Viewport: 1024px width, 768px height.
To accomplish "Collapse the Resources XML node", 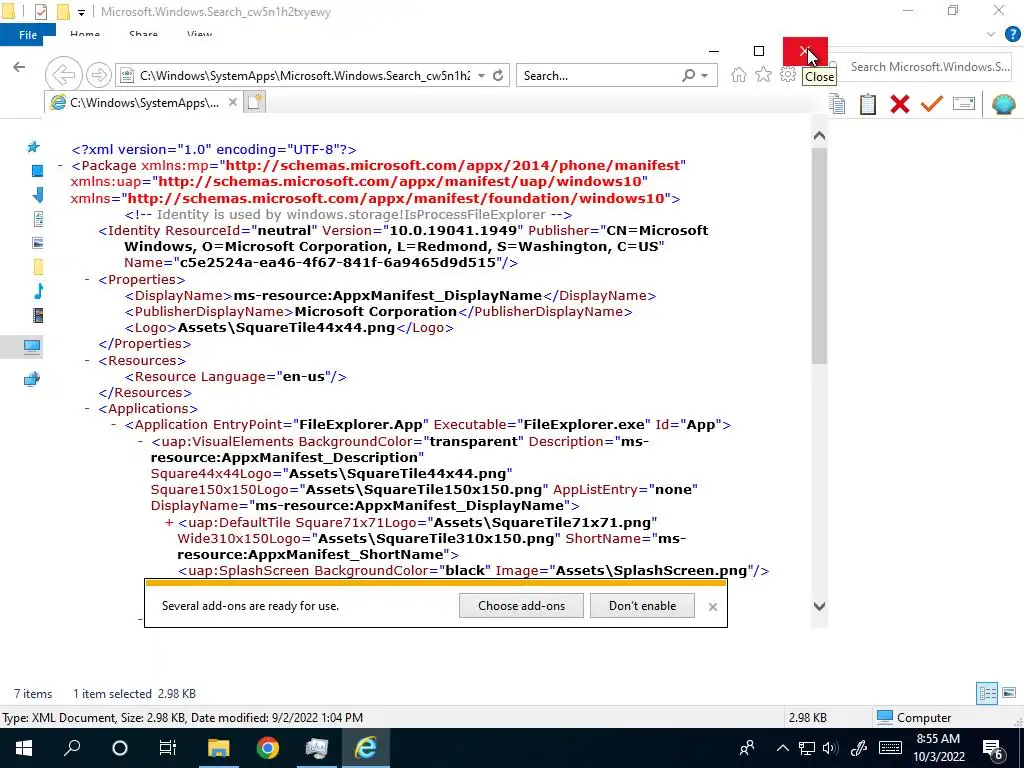I will (88, 360).
